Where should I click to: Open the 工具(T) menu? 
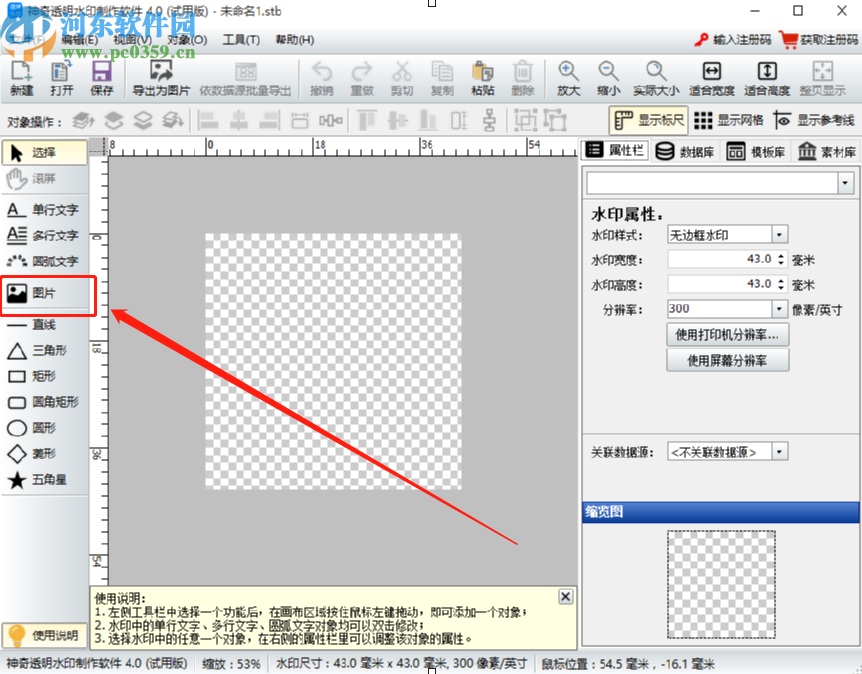click(241, 40)
